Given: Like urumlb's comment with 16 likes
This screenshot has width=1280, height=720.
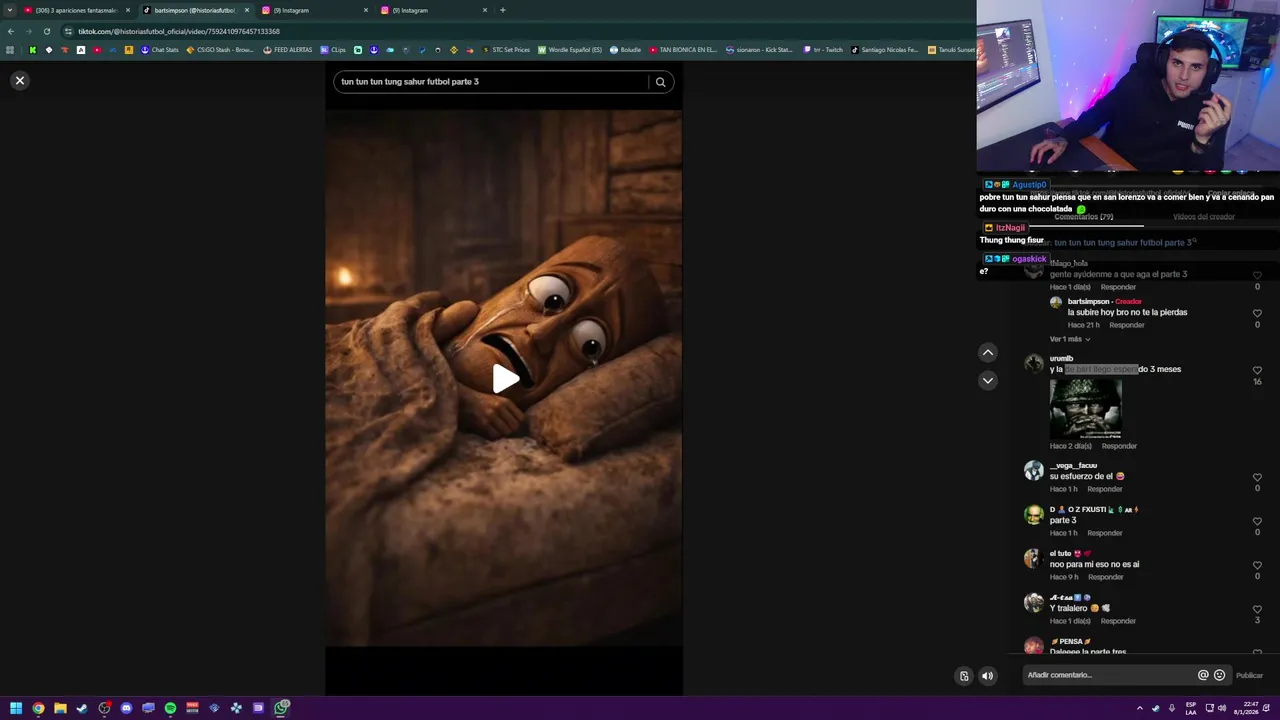Looking at the screenshot, I should (1257, 370).
